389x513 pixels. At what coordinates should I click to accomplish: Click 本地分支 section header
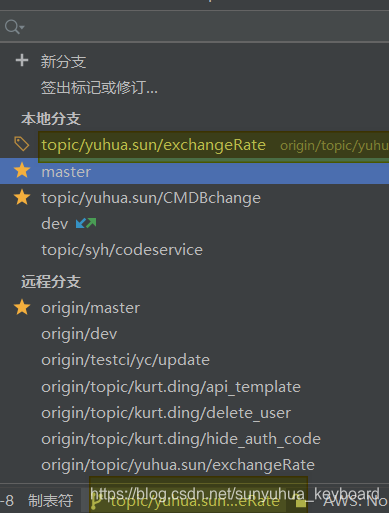click(51, 119)
